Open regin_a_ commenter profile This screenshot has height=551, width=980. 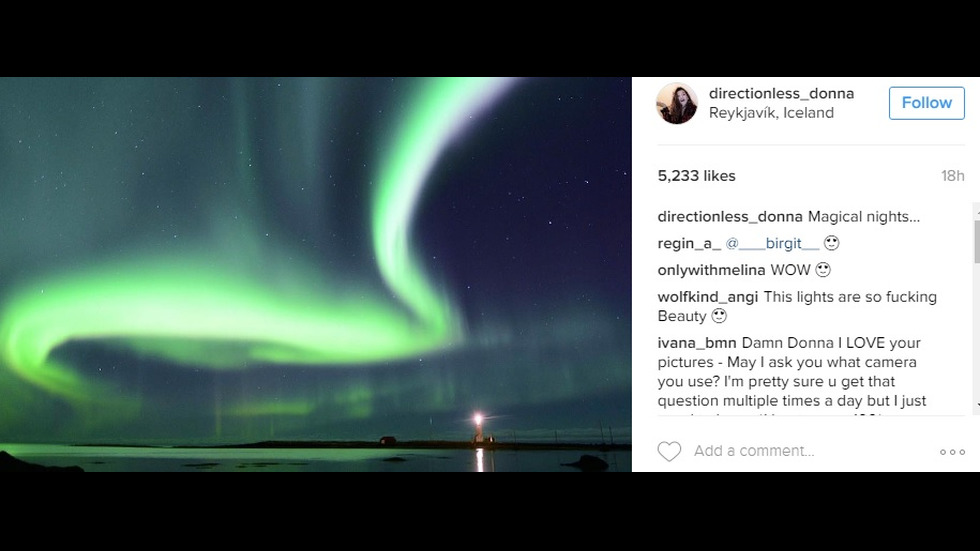tap(689, 244)
